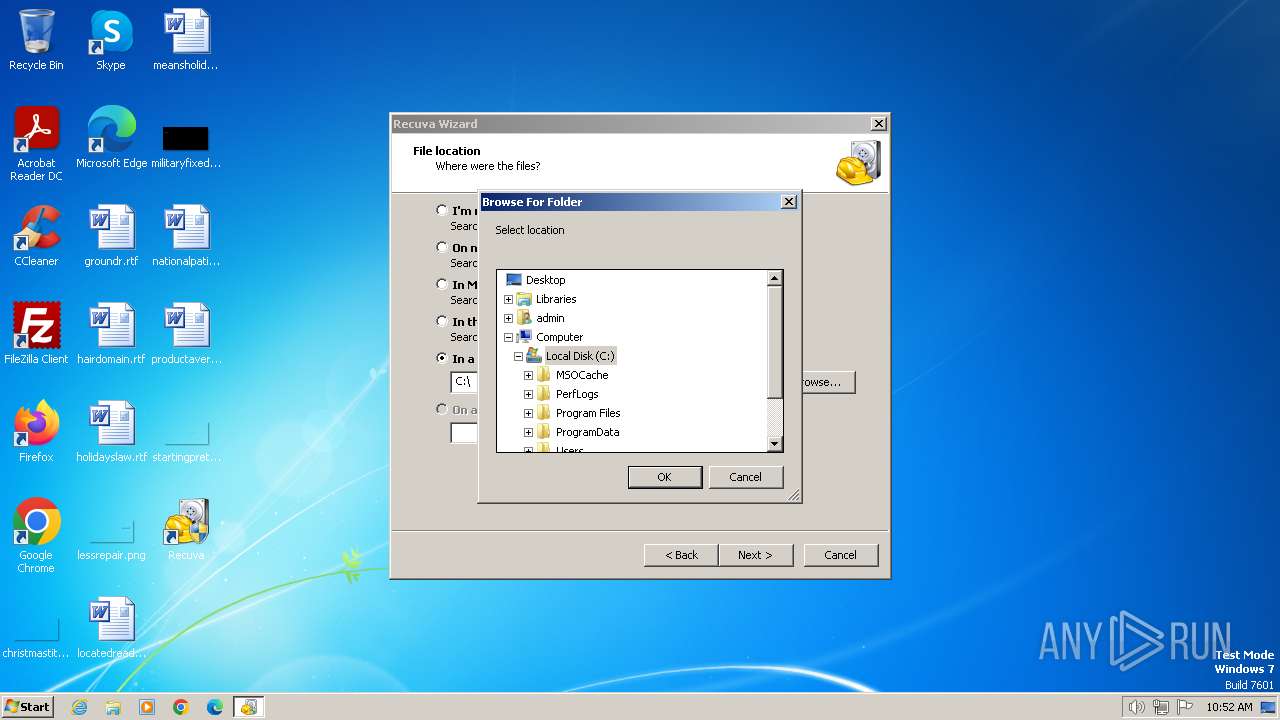Expand the PerfLogs folder node

click(x=528, y=394)
